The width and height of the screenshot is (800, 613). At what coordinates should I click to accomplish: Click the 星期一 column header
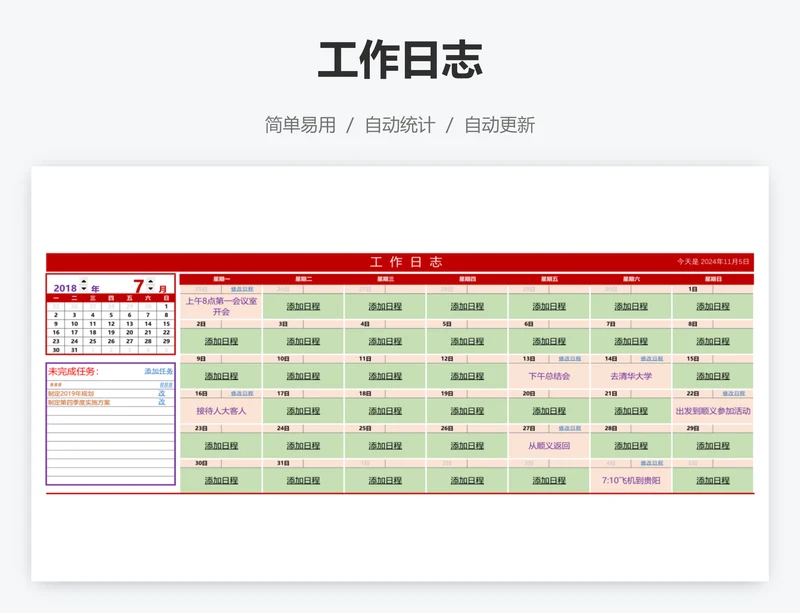pyautogui.click(x=221, y=279)
